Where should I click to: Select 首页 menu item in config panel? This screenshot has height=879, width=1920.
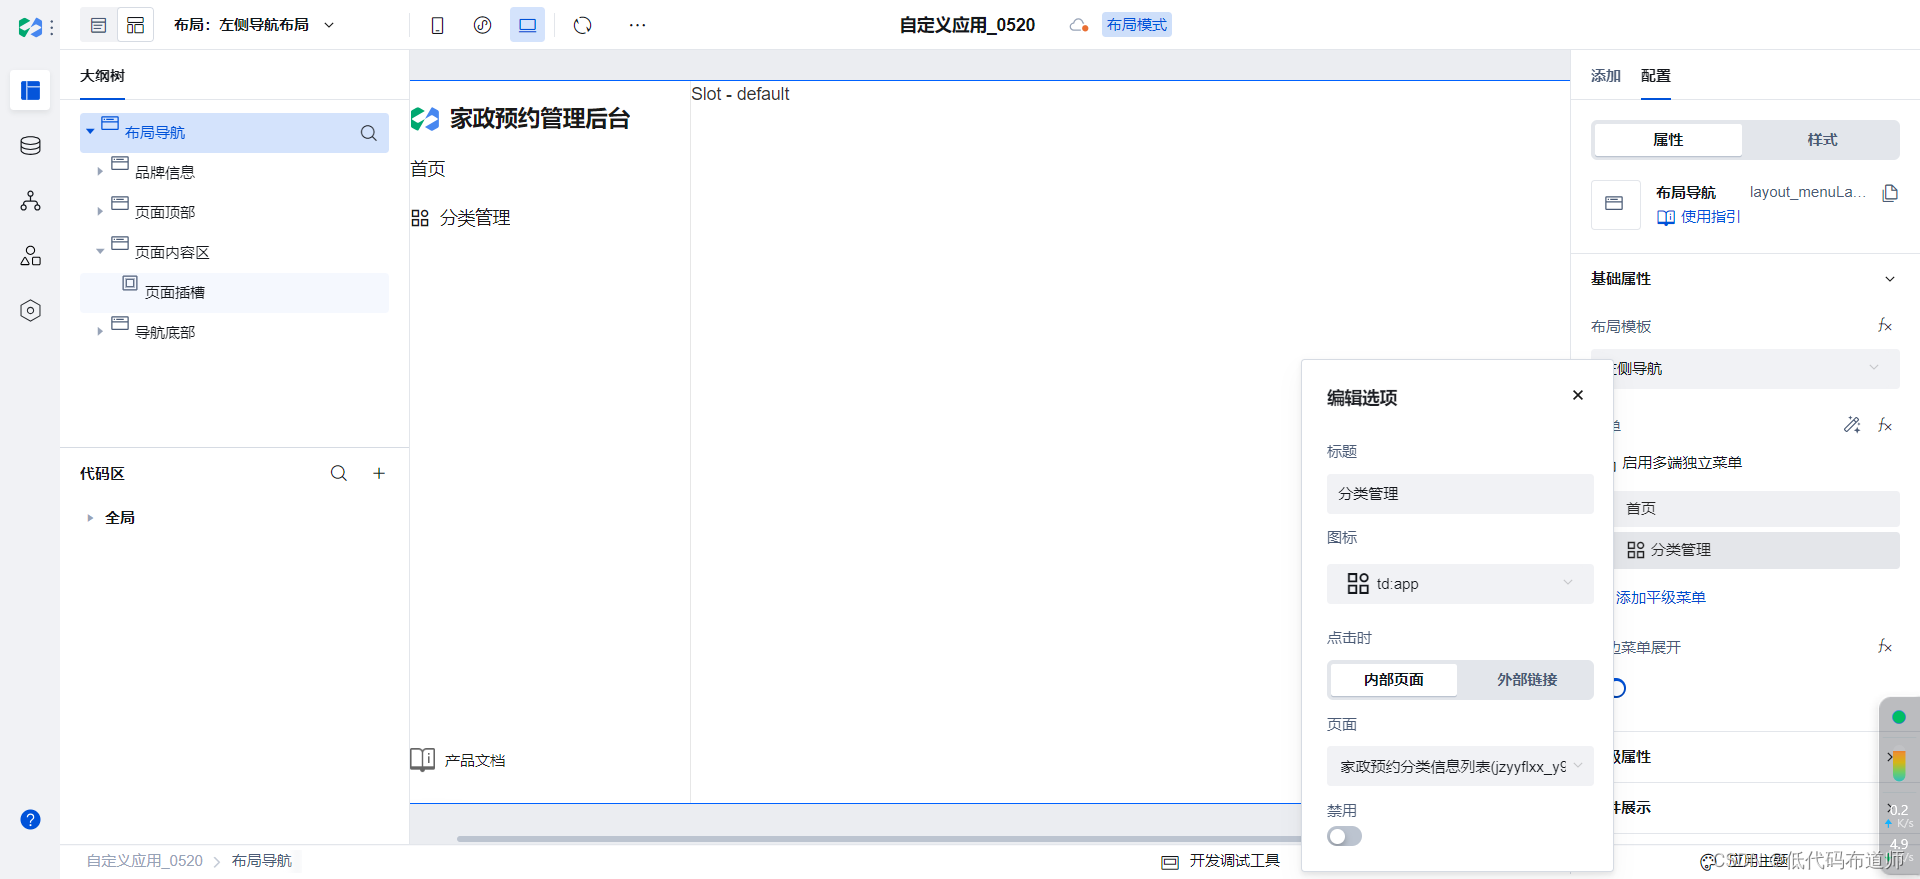pyautogui.click(x=1756, y=509)
